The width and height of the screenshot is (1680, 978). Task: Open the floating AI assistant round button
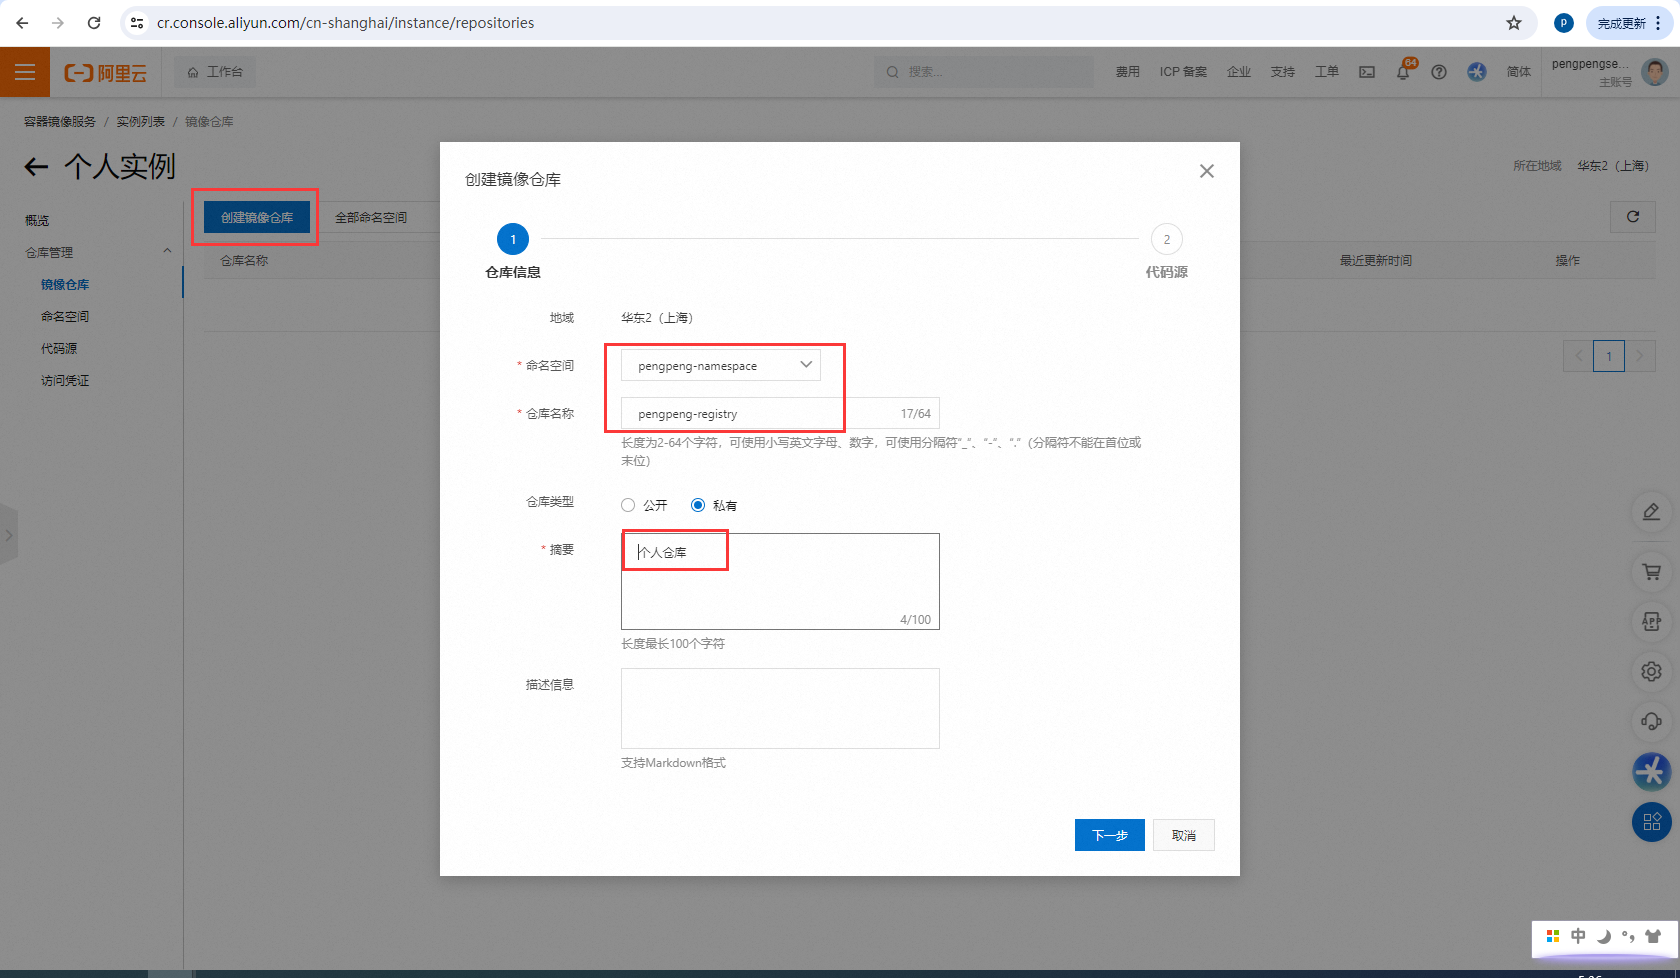(x=1652, y=771)
